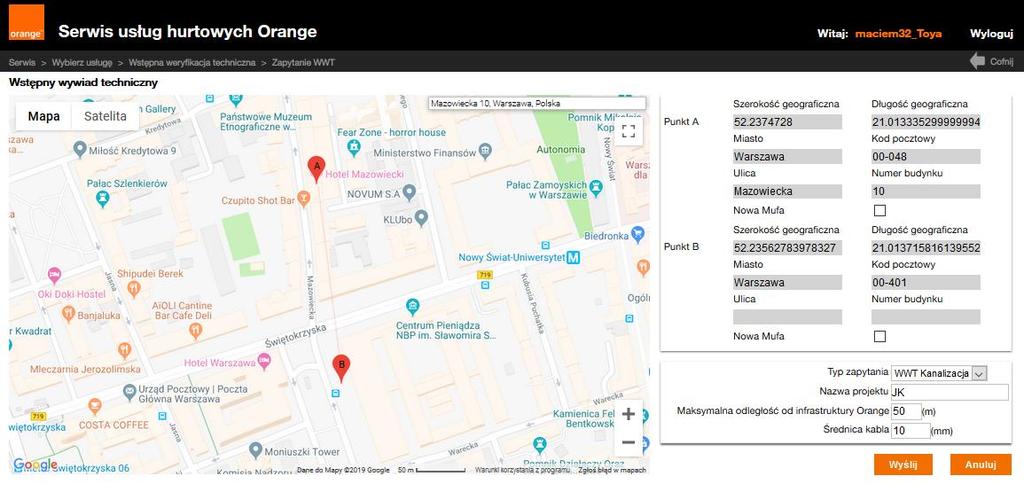Click Punkt B Kod pocztowy 00-401
This screenshot has height=484, width=1024.
click(x=926, y=283)
